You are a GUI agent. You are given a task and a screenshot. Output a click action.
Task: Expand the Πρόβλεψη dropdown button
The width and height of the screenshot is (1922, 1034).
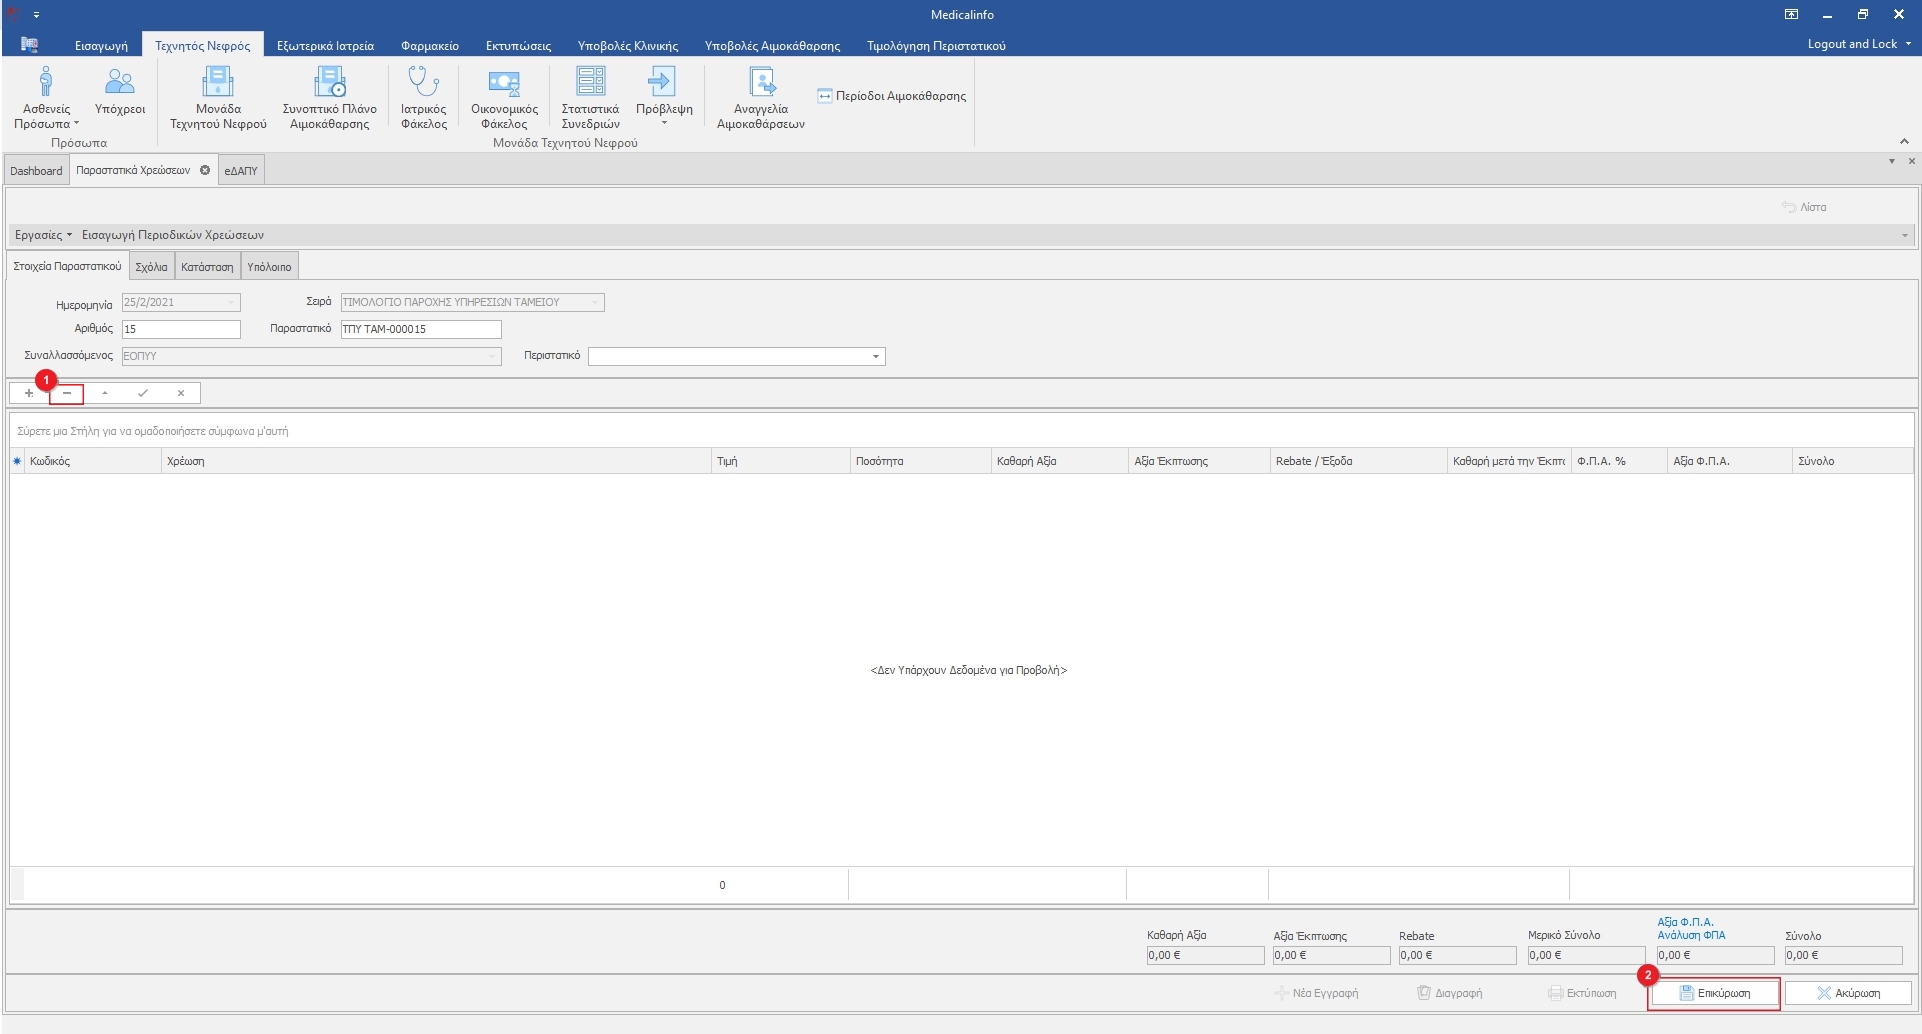pyautogui.click(x=664, y=122)
